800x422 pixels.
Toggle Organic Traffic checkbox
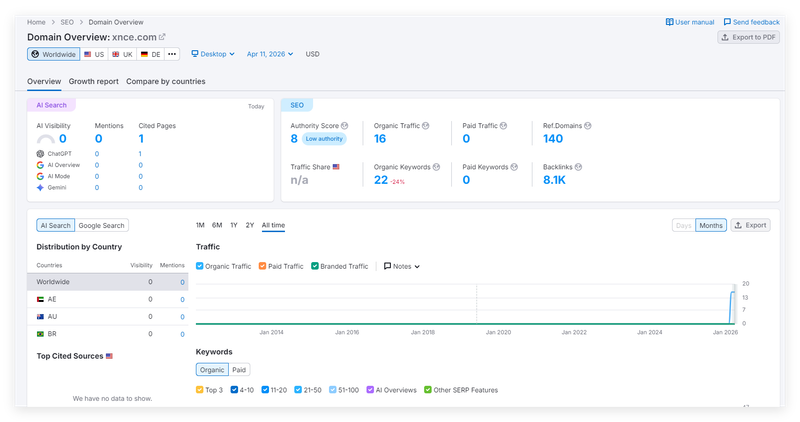[199, 266]
